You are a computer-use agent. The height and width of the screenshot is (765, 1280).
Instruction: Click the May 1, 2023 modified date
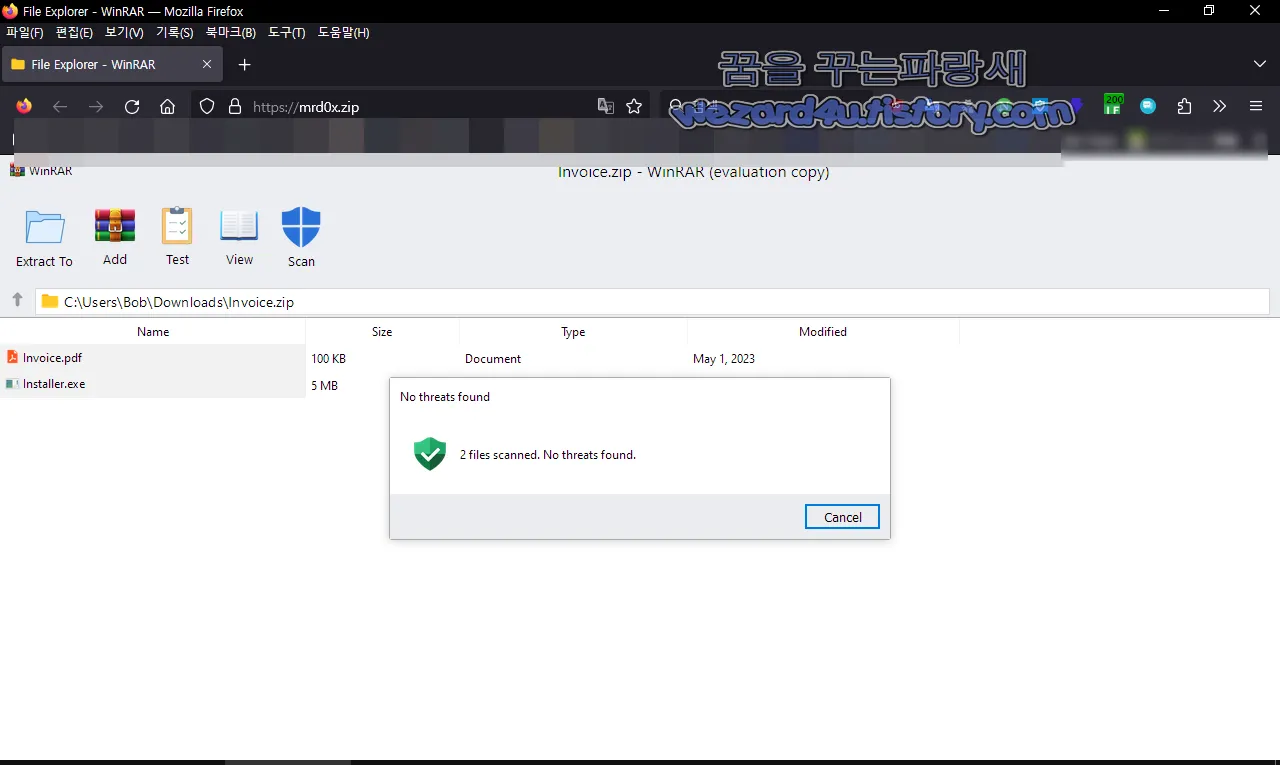click(x=724, y=358)
